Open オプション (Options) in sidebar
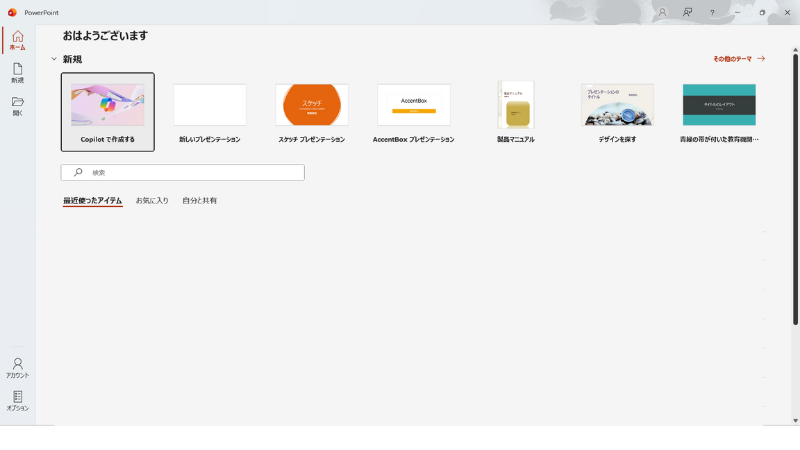 tap(17, 400)
